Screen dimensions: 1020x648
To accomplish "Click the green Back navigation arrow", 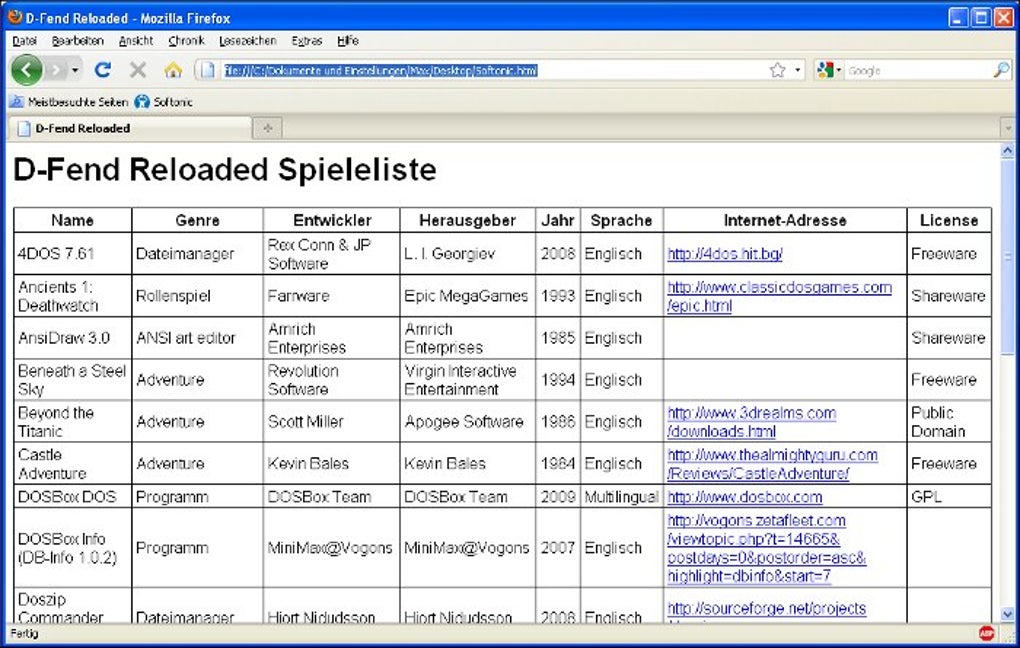I will click(x=26, y=70).
